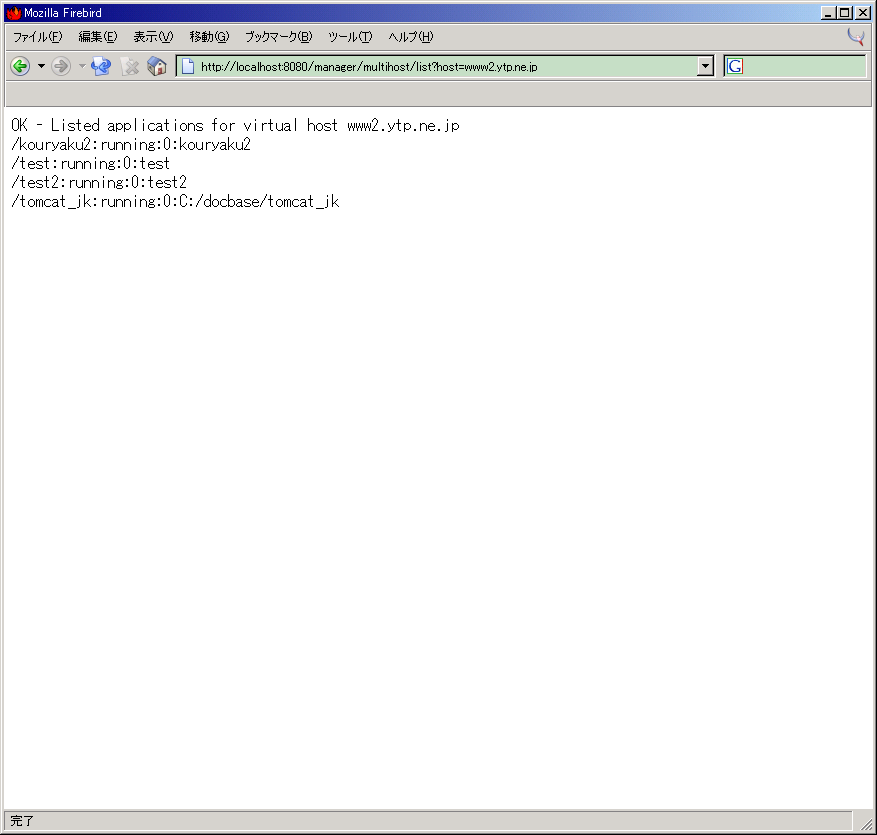Click the /kouryaku2:running:0:kouryaku2 line
Image resolution: width=877 pixels, height=835 pixels.
pos(131,144)
